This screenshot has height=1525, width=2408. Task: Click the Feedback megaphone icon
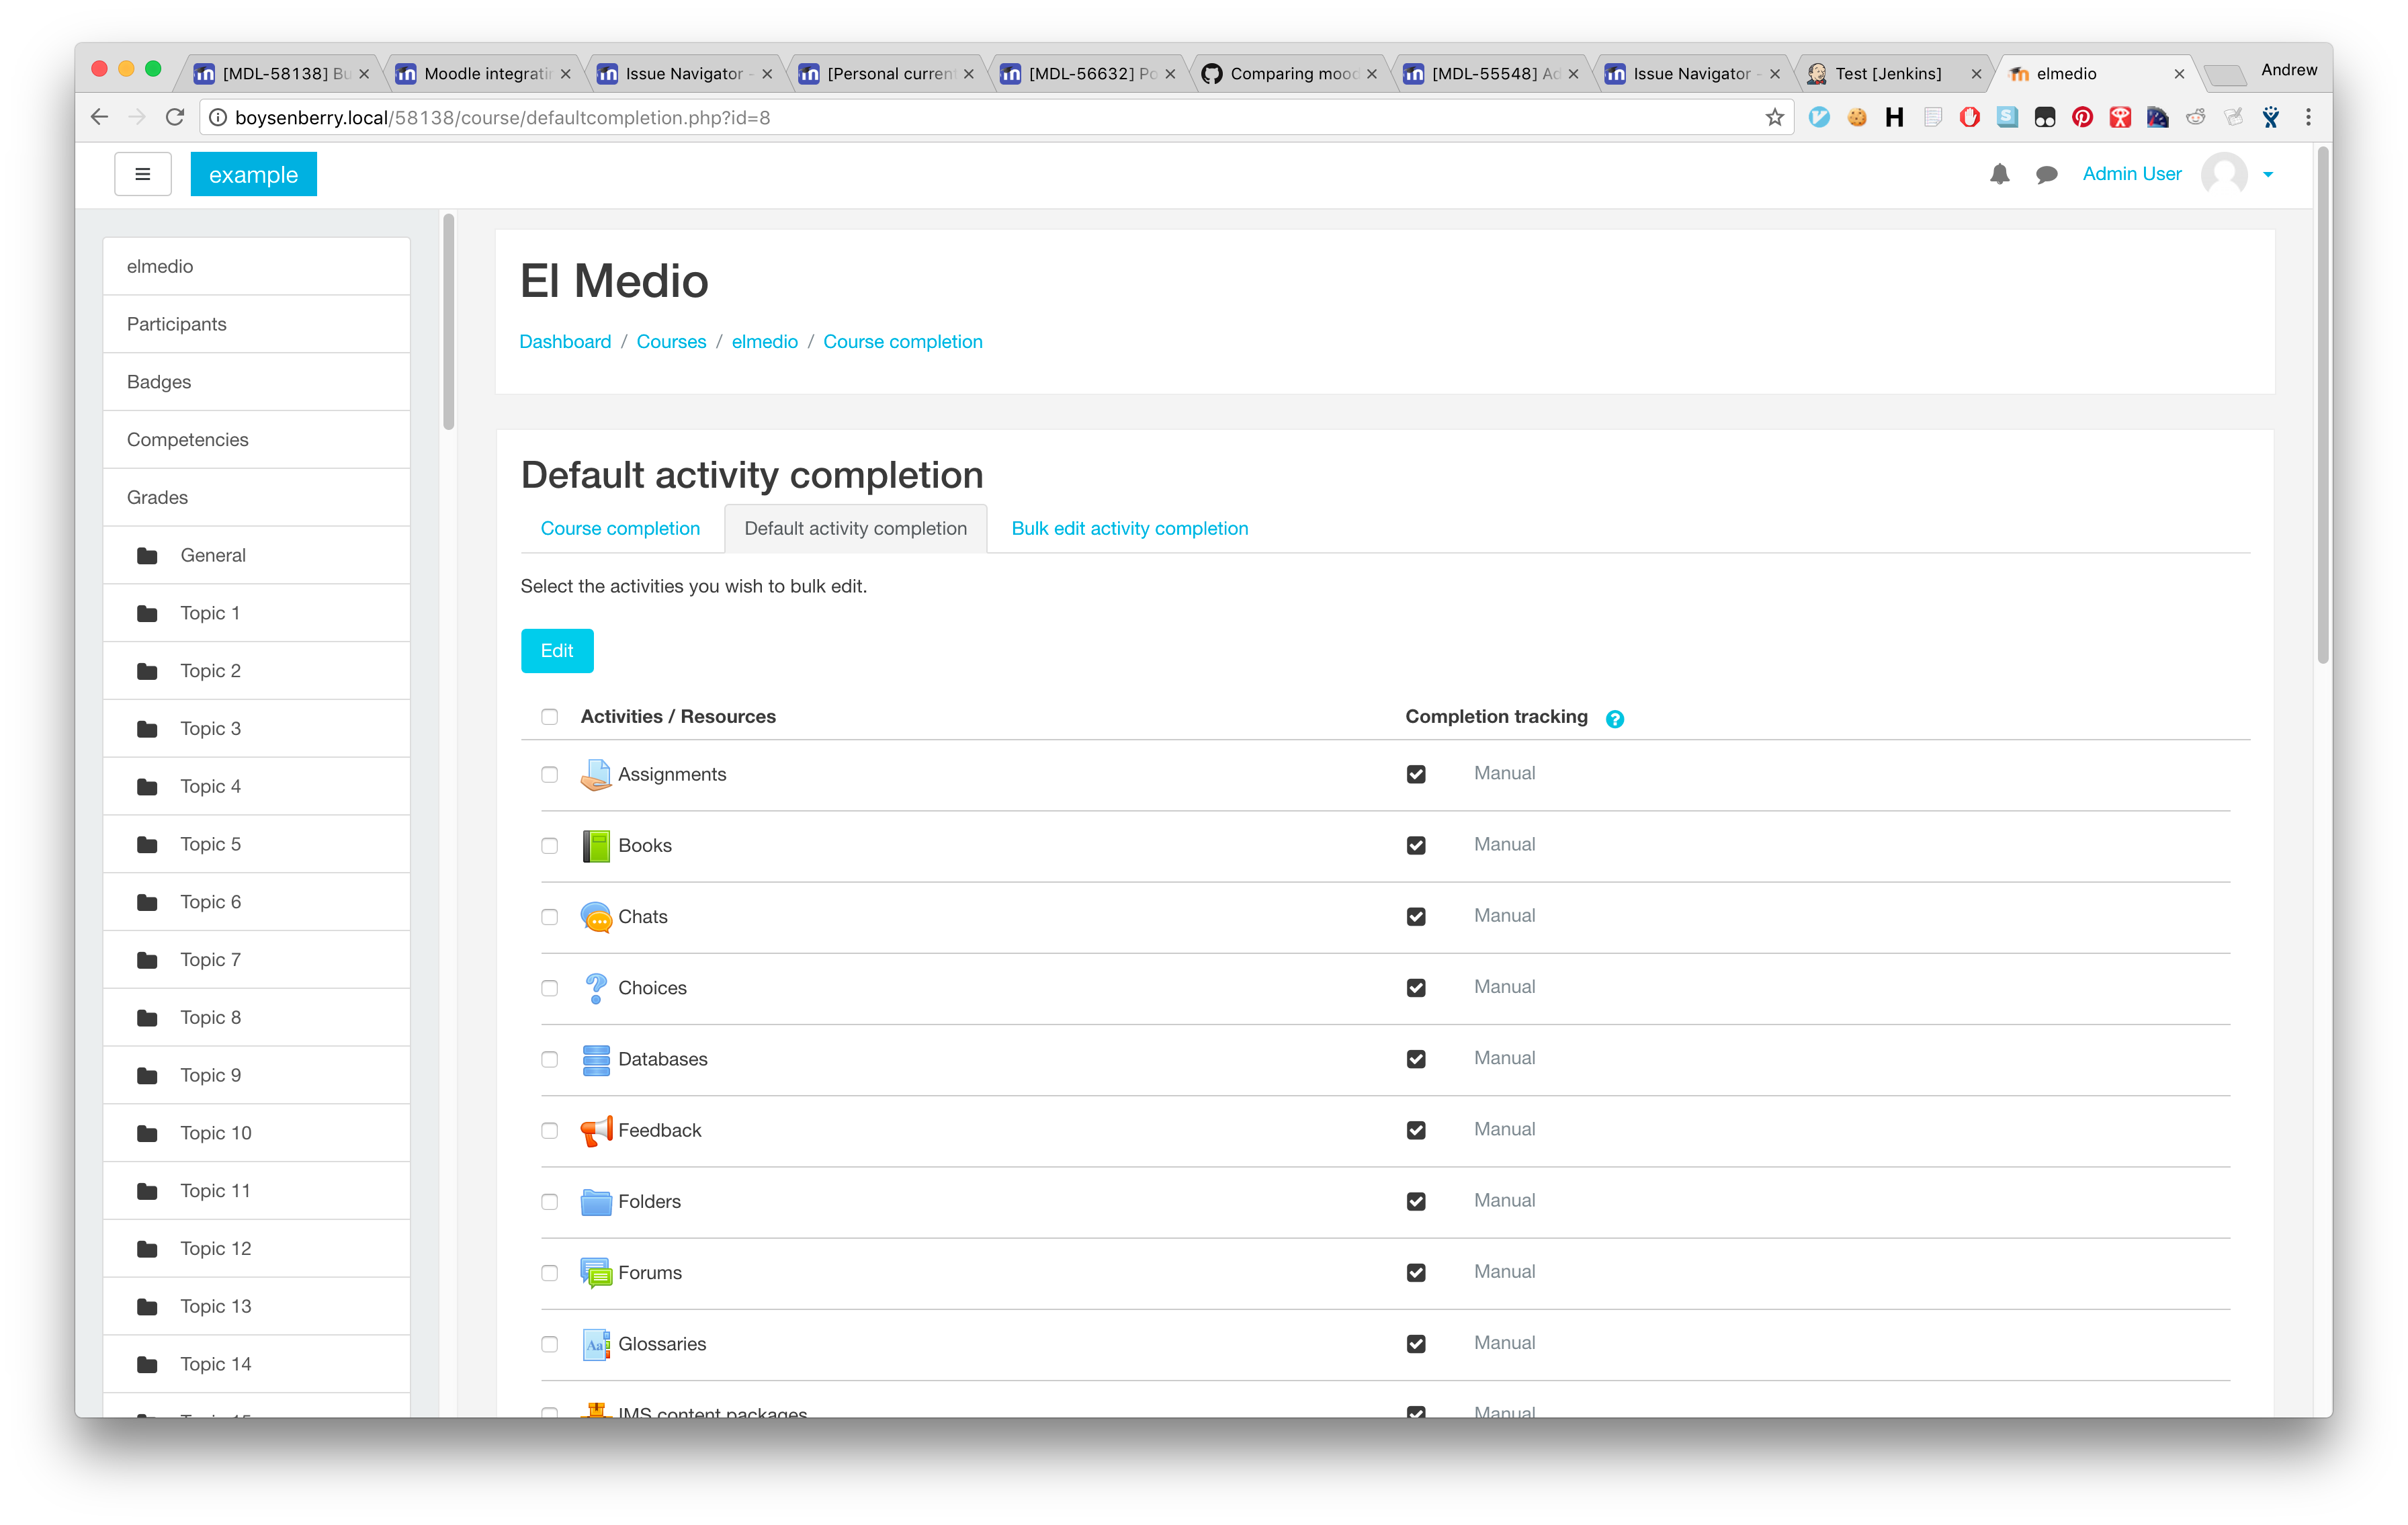(596, 1130)
